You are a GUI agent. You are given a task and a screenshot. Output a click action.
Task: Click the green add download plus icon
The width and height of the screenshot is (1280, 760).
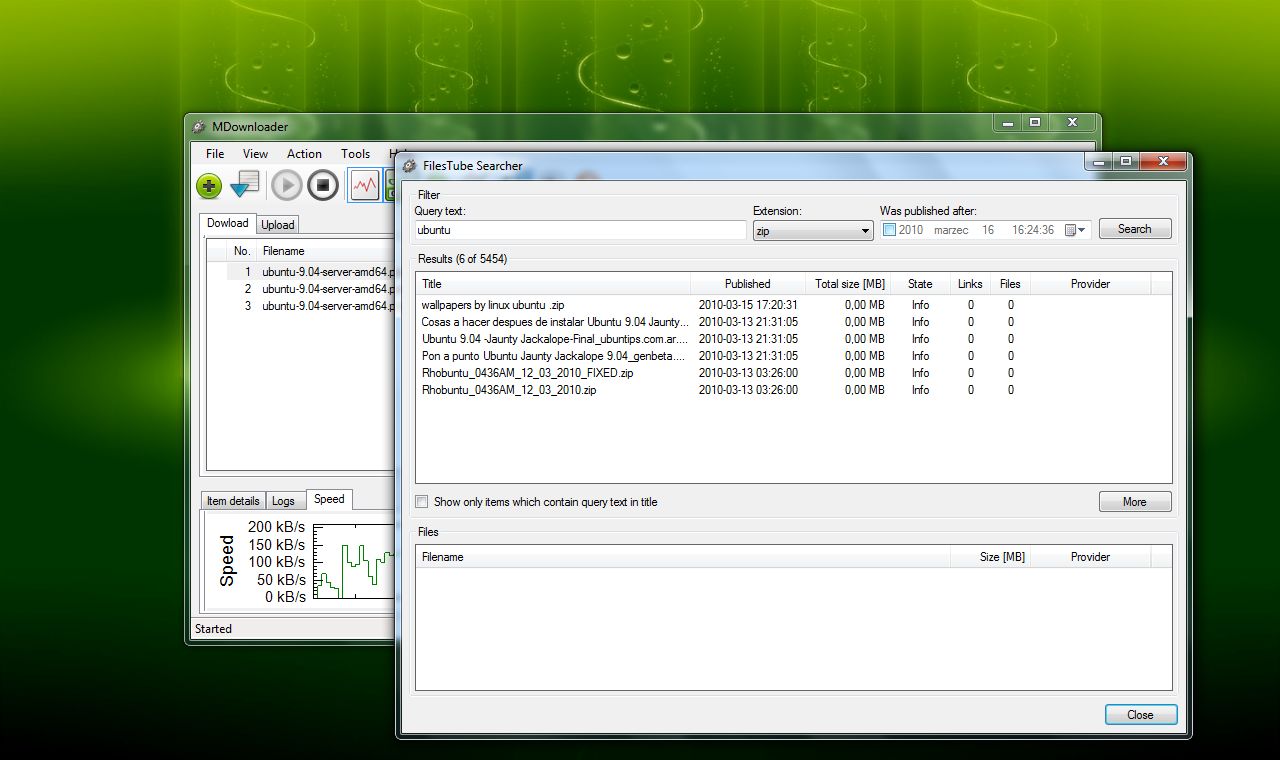point(208,186)
